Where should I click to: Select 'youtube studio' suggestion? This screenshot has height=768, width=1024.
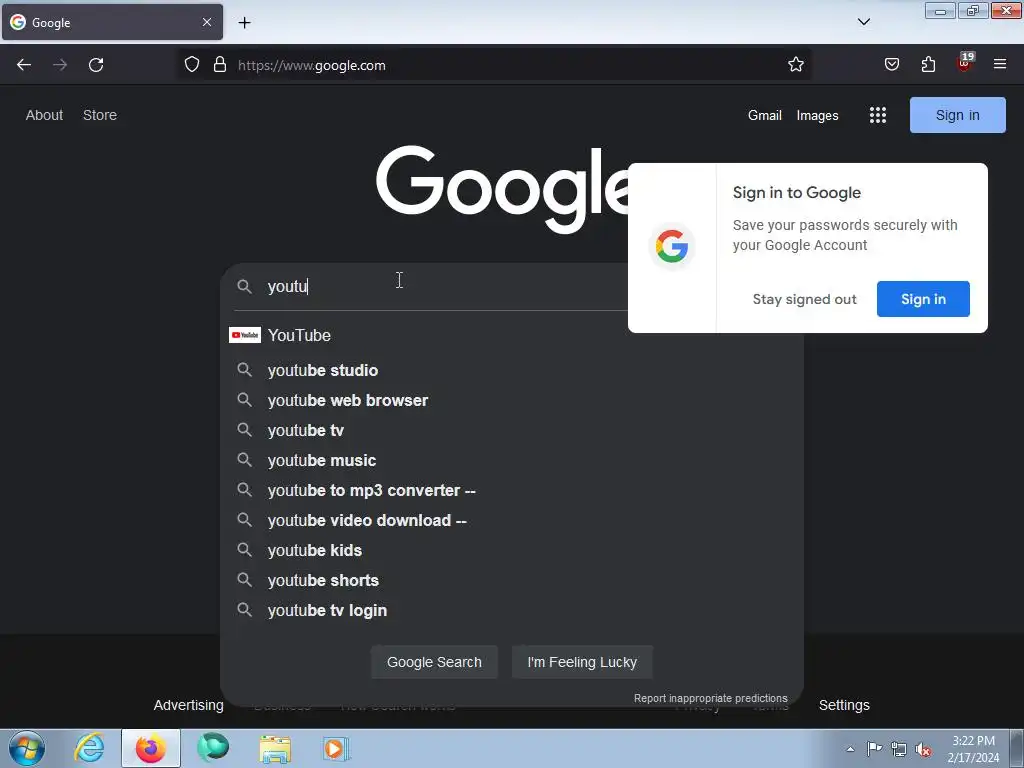pyautogui.click(x=511, y=370)
